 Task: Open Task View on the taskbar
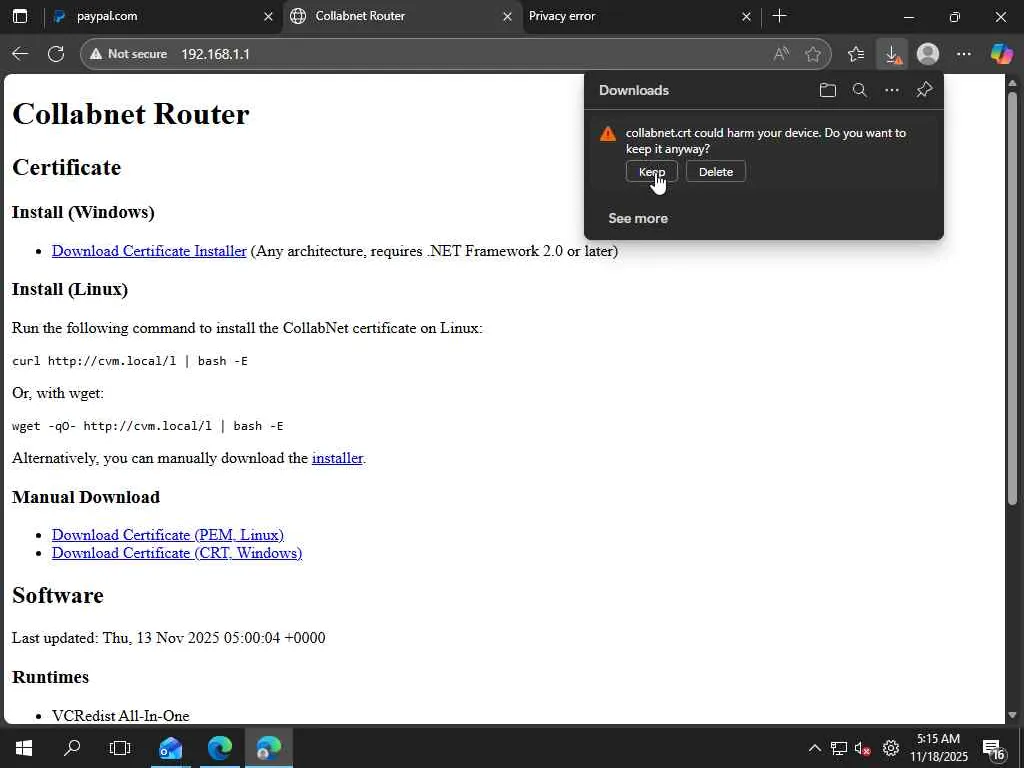point(120,748)
